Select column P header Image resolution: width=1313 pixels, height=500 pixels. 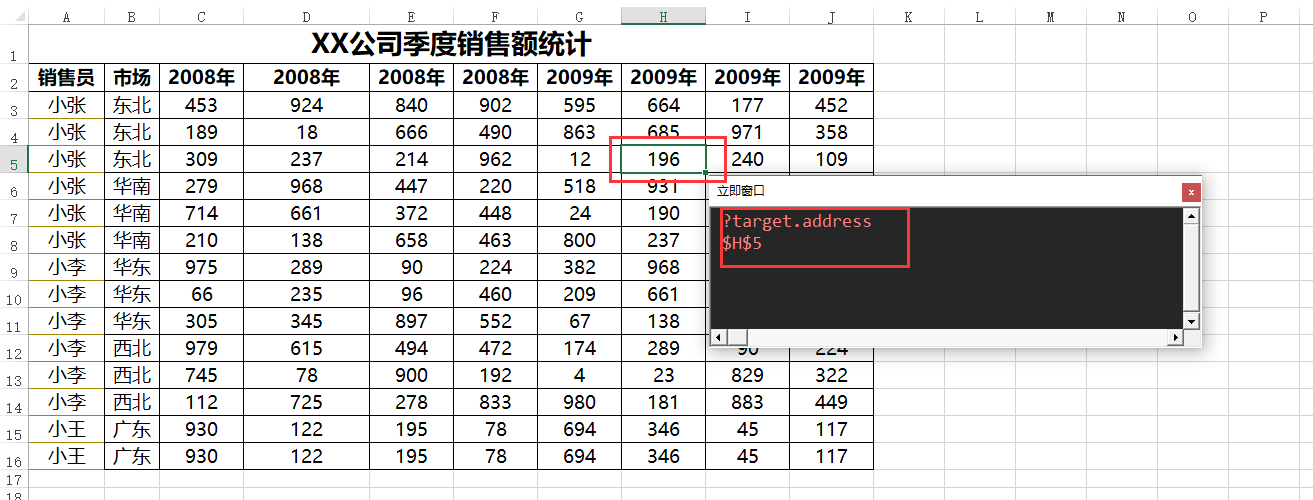pyautogui.click(x=1264, y=16)
